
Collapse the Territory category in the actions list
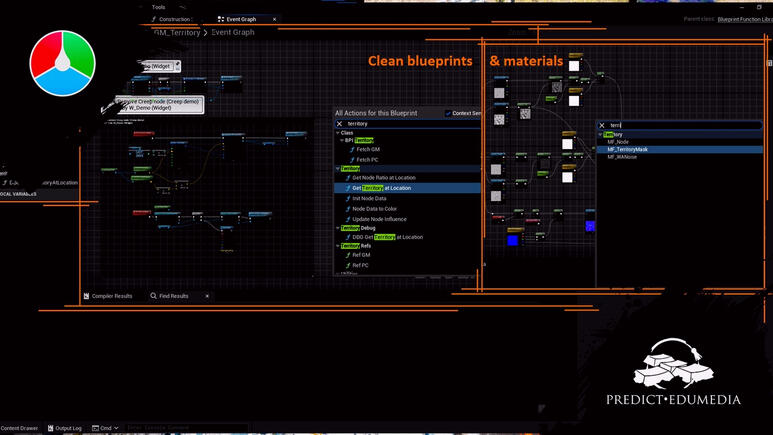338,169
